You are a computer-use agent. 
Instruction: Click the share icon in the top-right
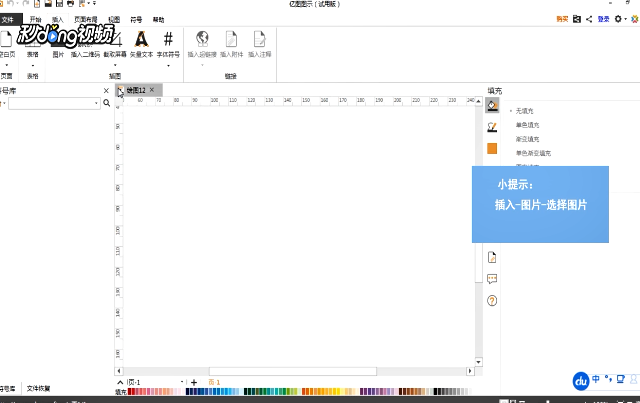pos(589,19)
